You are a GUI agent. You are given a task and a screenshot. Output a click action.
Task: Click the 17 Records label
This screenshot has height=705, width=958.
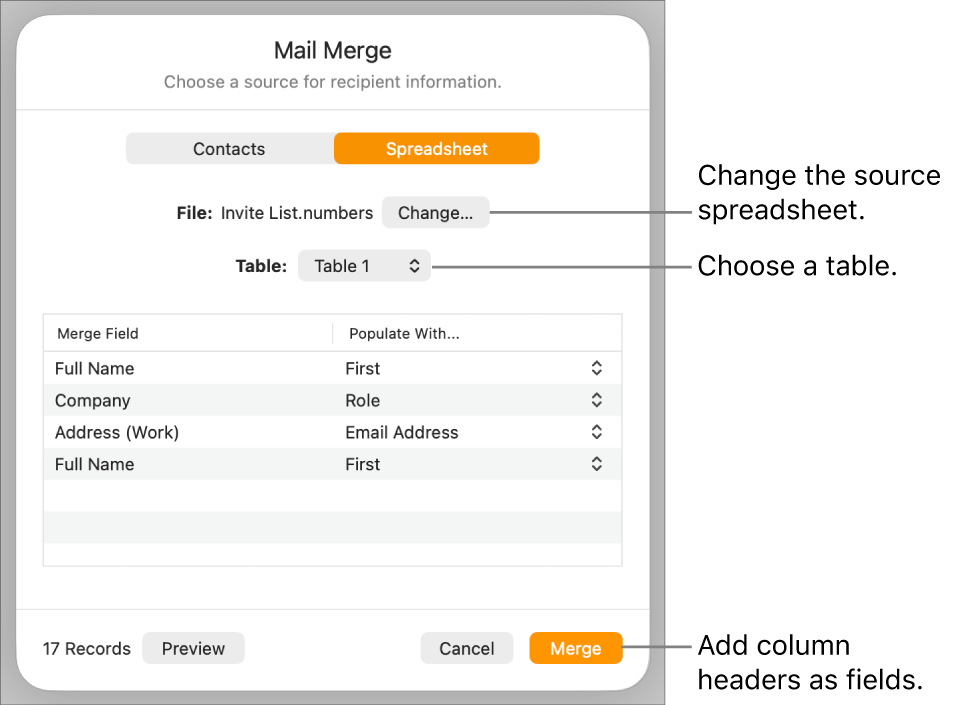[x=86, y=649]
